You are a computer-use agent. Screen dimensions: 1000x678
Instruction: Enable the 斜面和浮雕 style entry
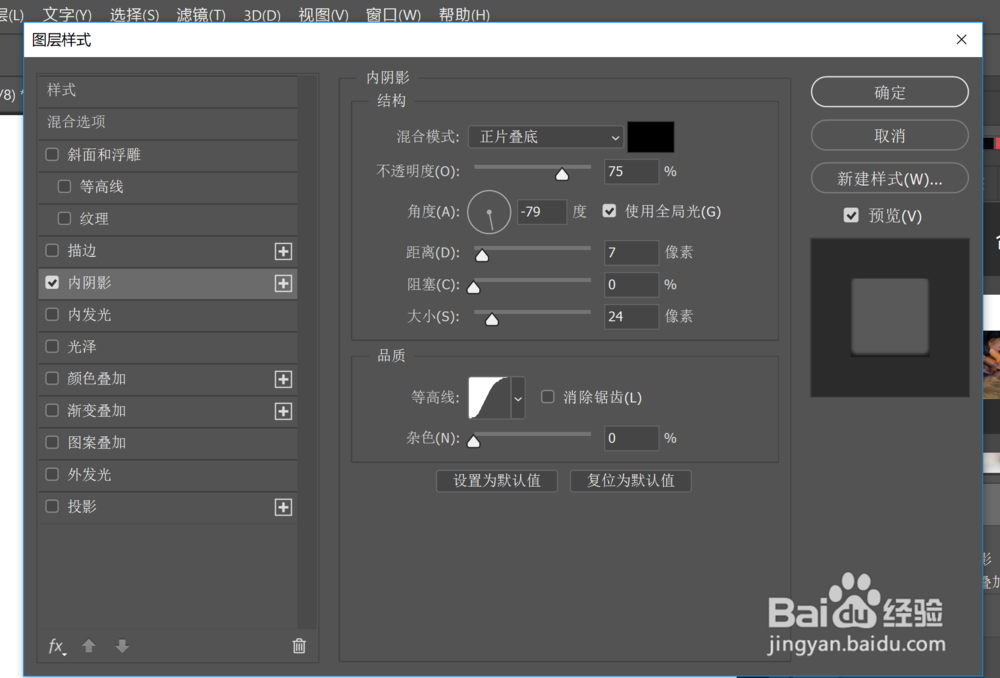tap(52, 155)
